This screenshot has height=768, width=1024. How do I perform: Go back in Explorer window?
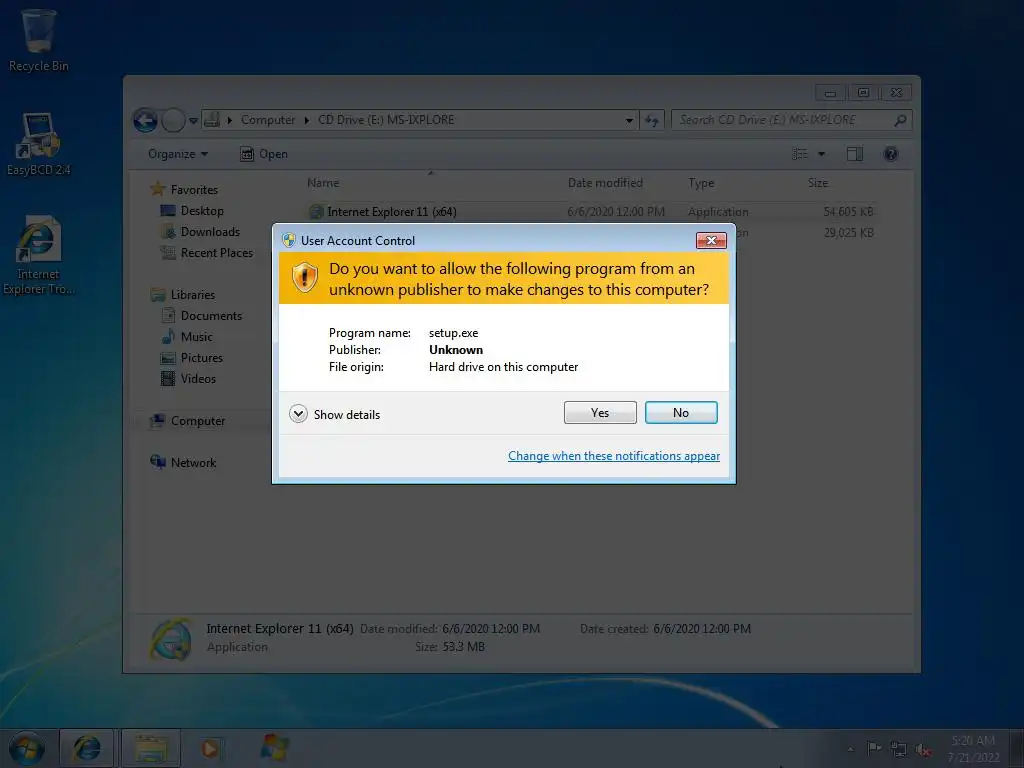[x=146, y=120]
